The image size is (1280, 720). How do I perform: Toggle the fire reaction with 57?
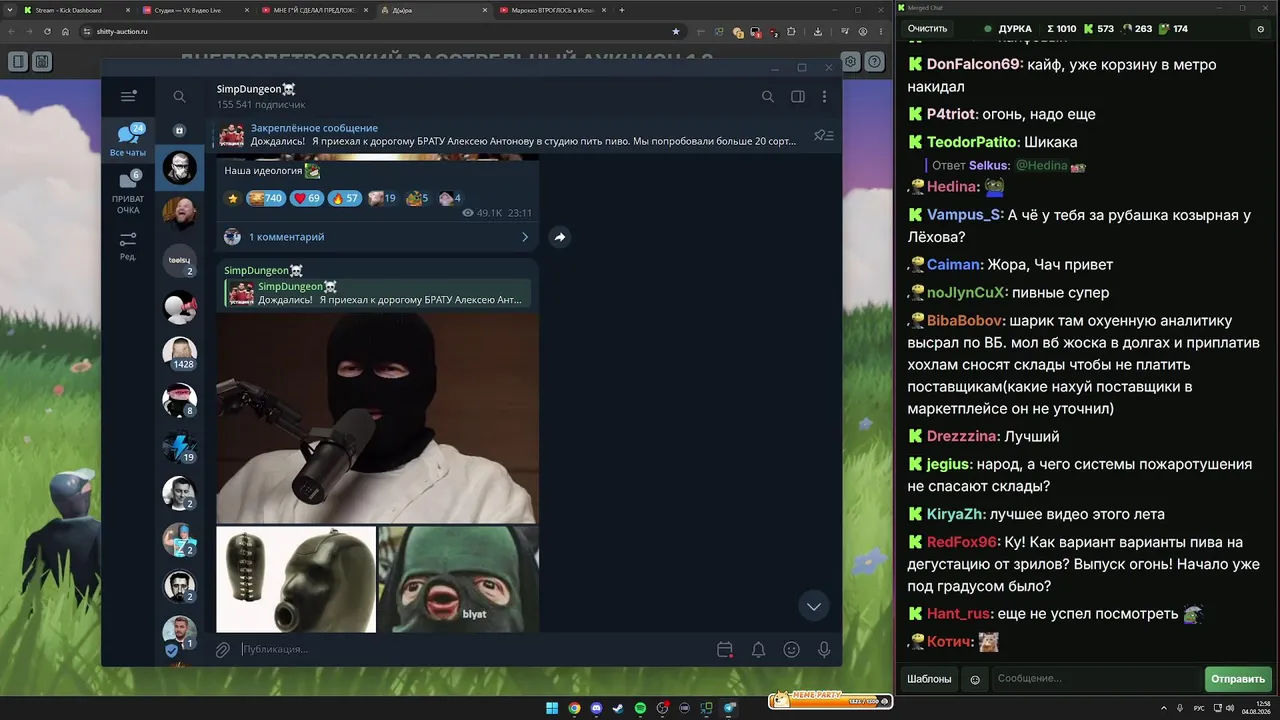point(345,198)
